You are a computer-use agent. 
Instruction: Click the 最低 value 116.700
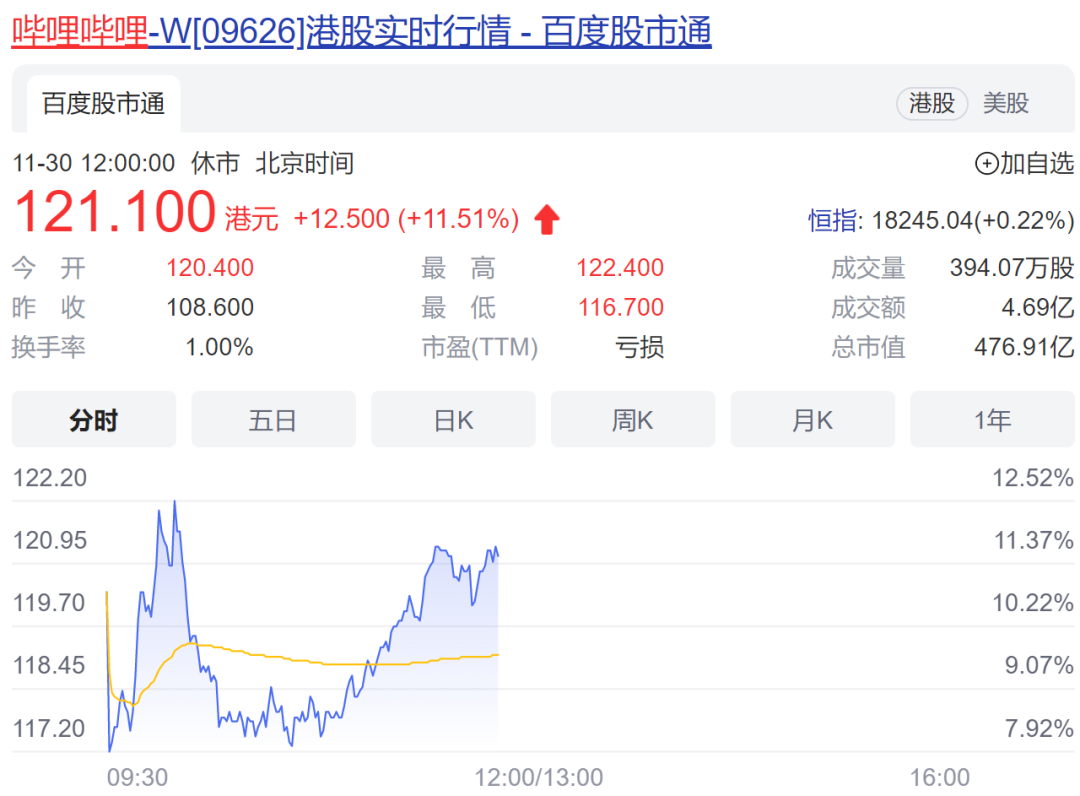pyautogui.click(x=621, y=307)
